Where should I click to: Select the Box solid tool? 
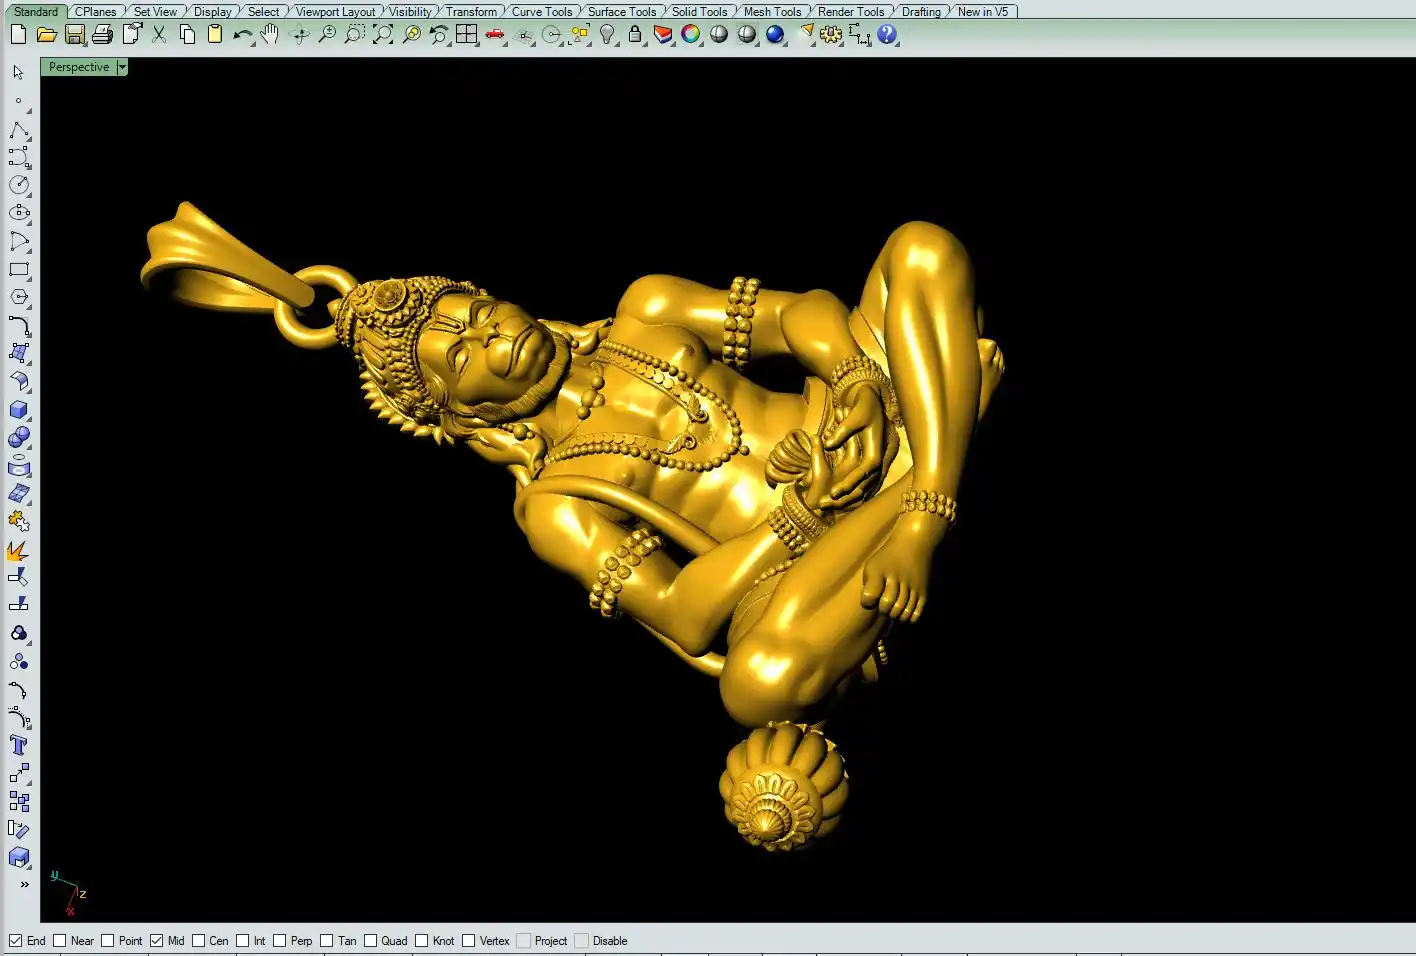click(19, 410)
